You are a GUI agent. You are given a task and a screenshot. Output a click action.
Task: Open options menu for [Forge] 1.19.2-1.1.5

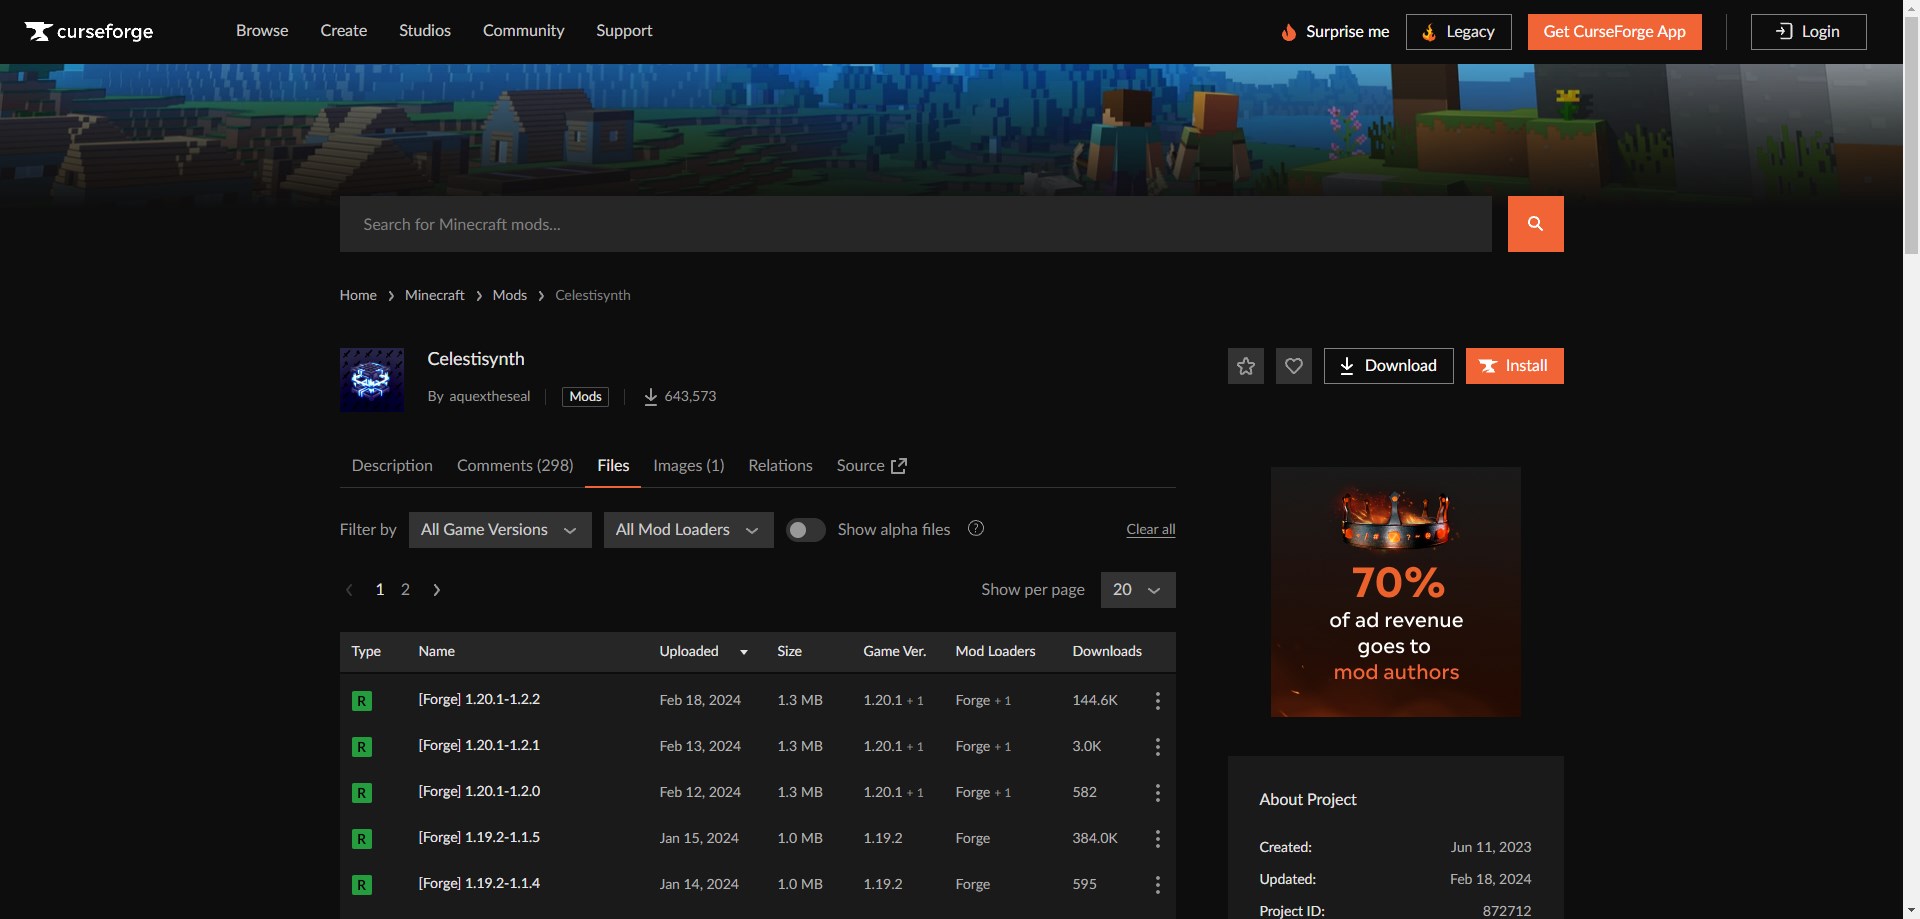tap(1157, 839)
